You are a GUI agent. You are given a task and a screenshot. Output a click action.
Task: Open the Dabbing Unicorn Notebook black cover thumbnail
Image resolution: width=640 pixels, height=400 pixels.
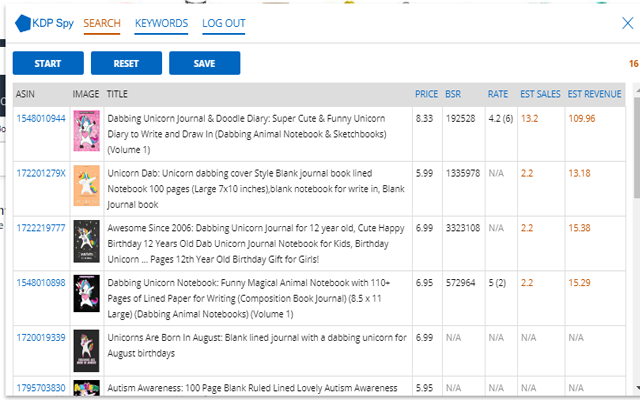pos(87,293)
